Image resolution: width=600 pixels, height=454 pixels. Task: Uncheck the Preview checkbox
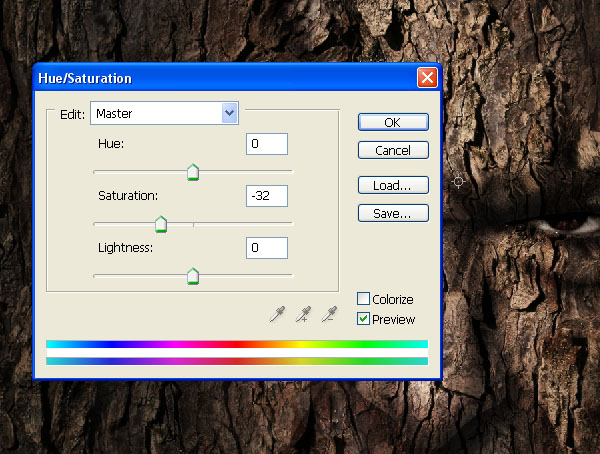click(364, 319)
